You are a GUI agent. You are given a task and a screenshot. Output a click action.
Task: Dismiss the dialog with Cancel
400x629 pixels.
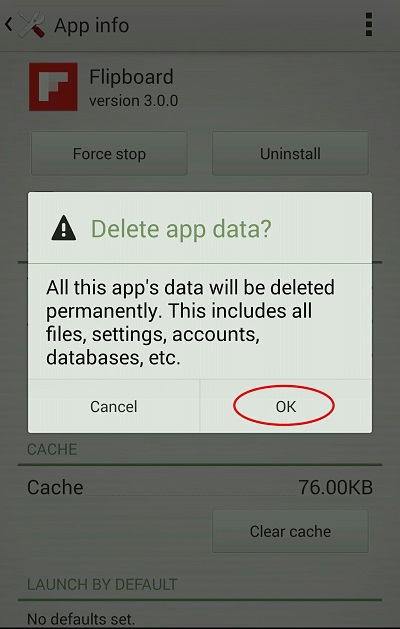pos(114,406)
